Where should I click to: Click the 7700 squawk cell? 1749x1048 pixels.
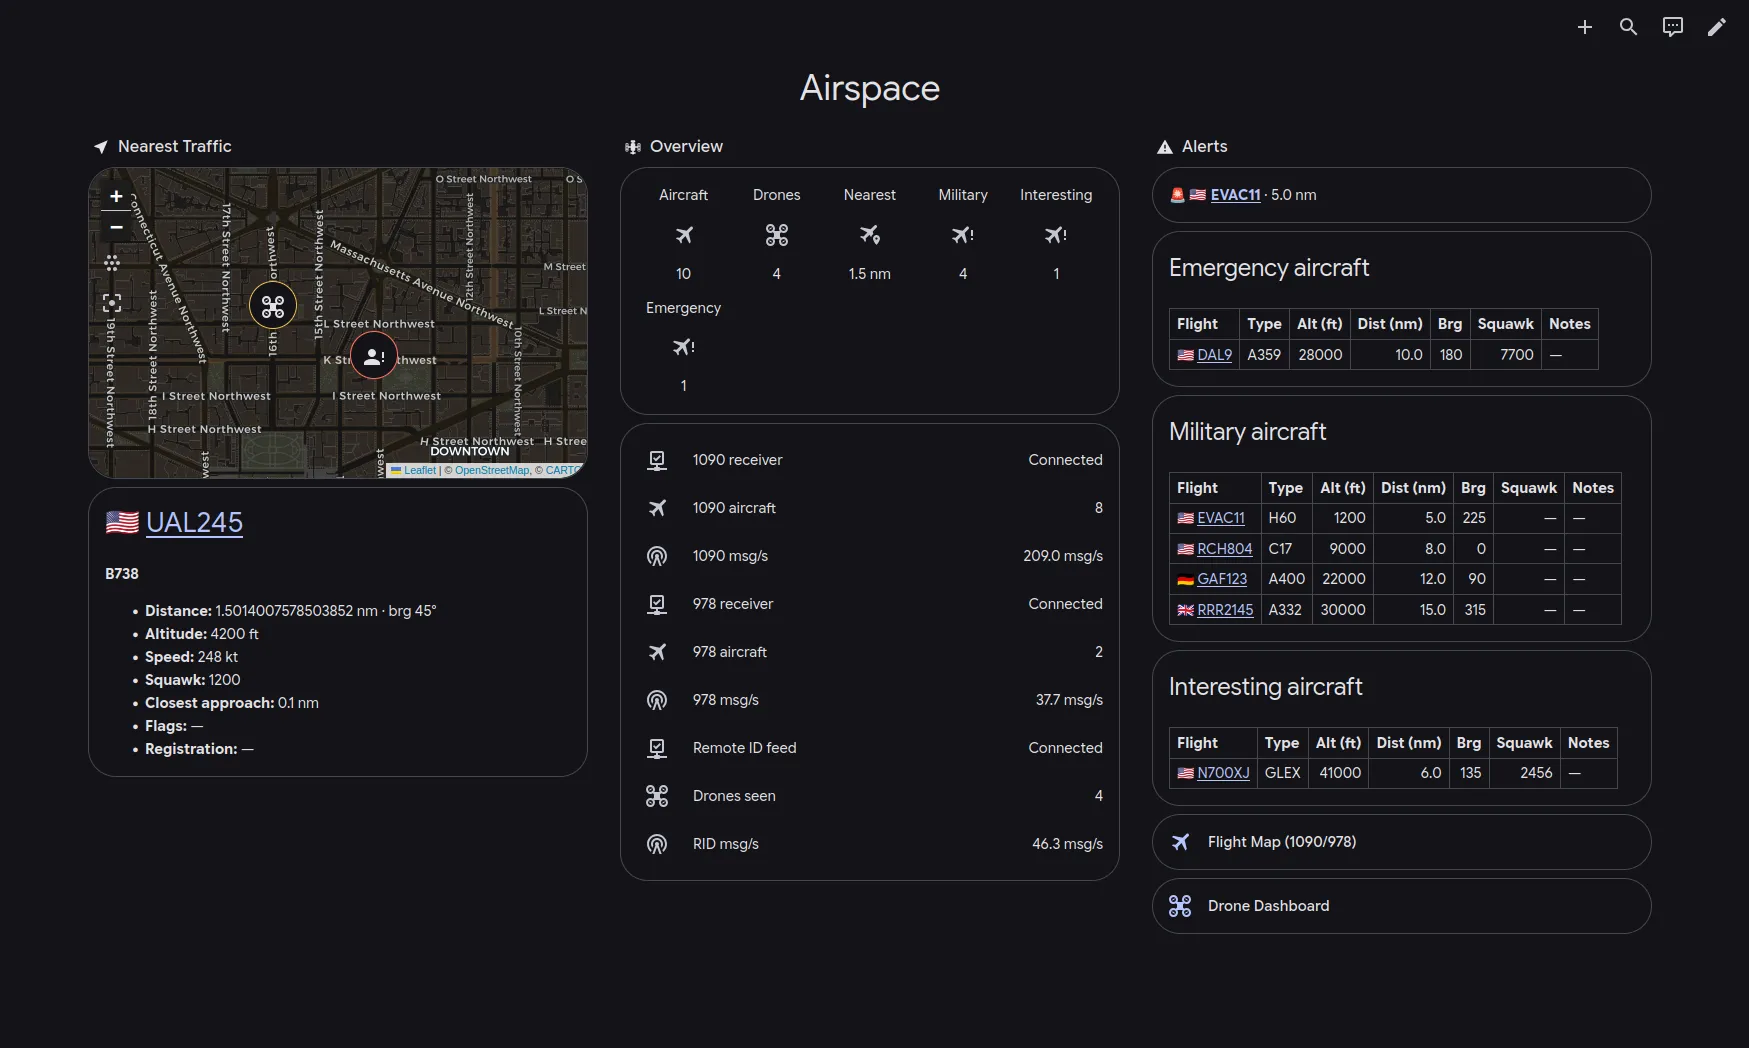(x=1505, y=355)
